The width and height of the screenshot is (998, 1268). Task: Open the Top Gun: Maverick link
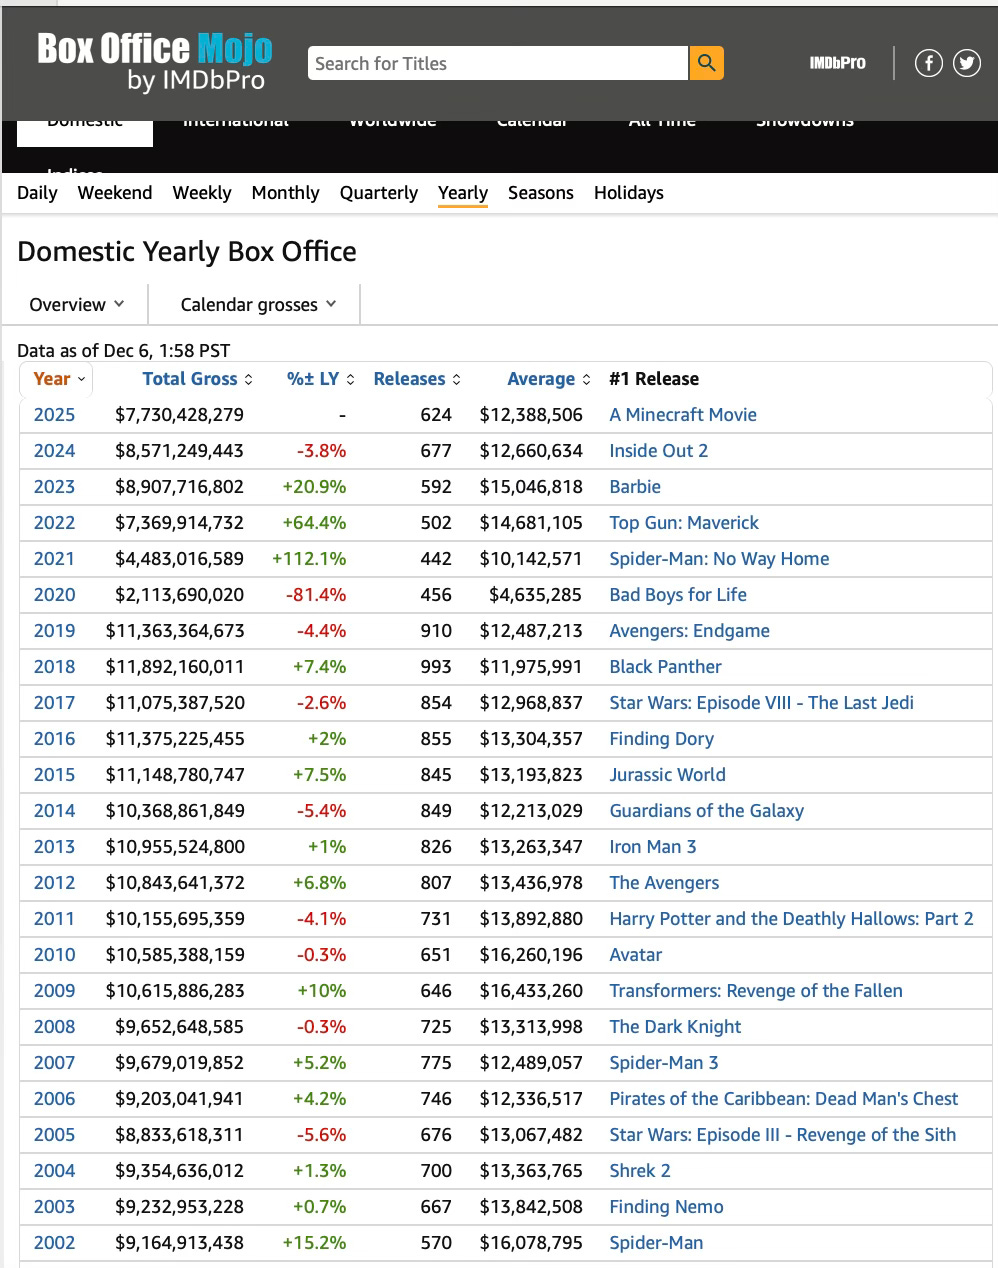684,523
